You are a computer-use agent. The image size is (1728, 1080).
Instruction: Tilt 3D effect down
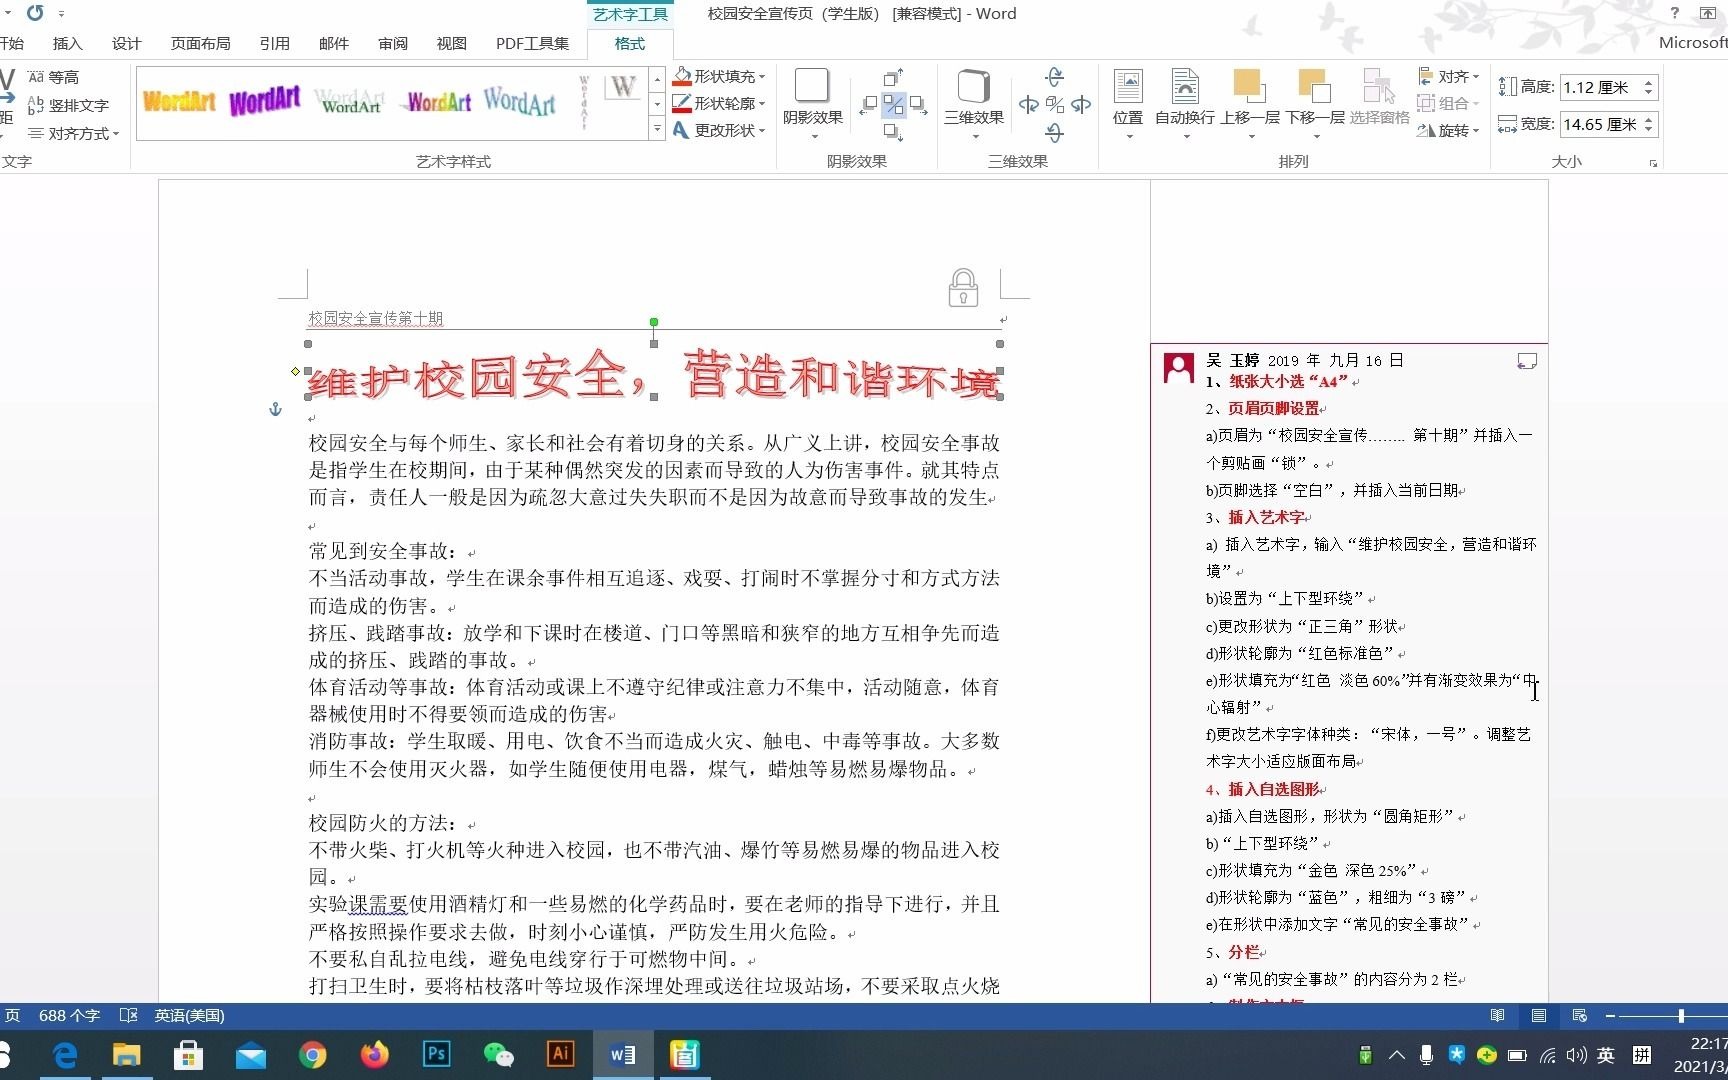(1055, 132)
